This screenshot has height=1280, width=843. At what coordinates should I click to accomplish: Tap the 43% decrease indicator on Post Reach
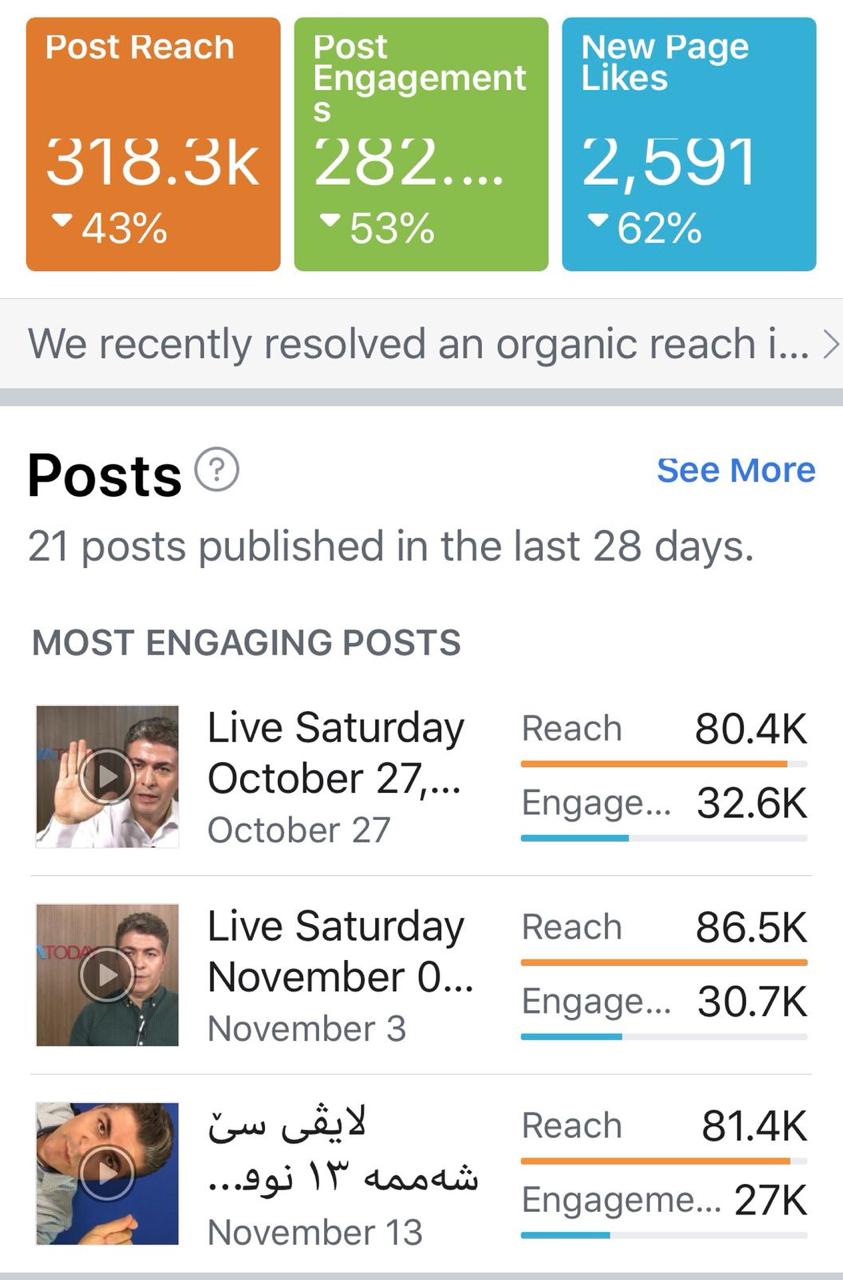click(x=111, y=229)
